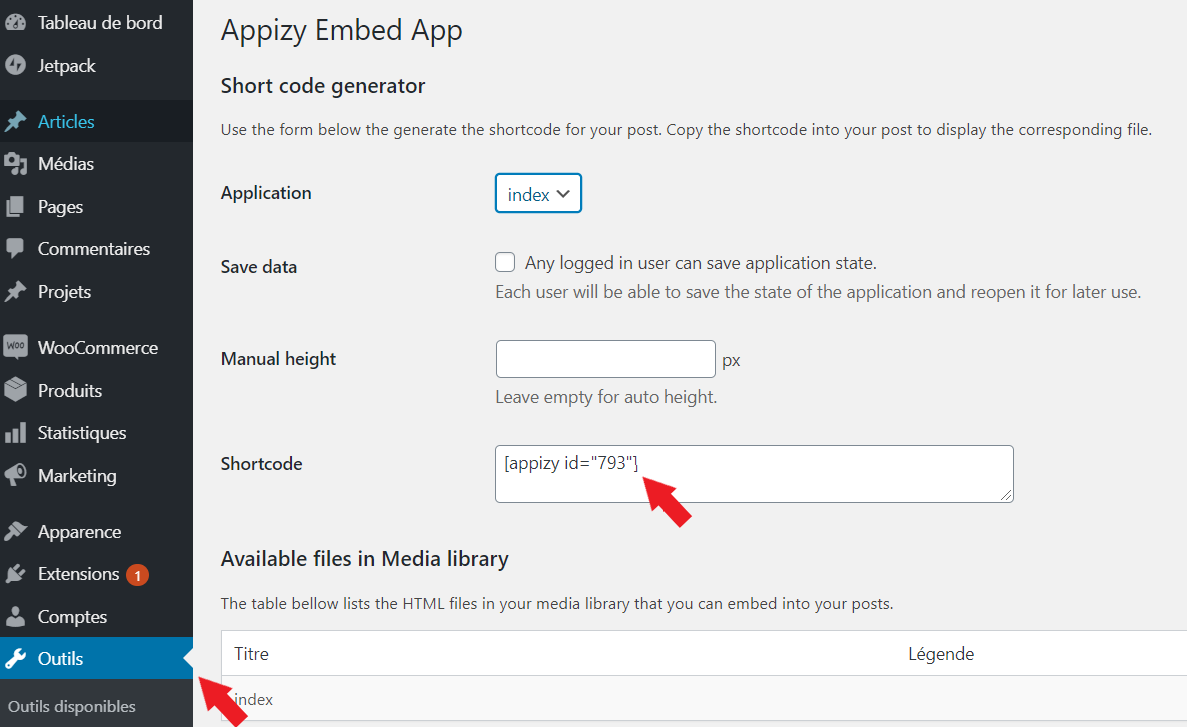Open the Application index dropdown
Image resolution: width=1187 pixels, height=727 pixels.
click(x=538, y=194)
